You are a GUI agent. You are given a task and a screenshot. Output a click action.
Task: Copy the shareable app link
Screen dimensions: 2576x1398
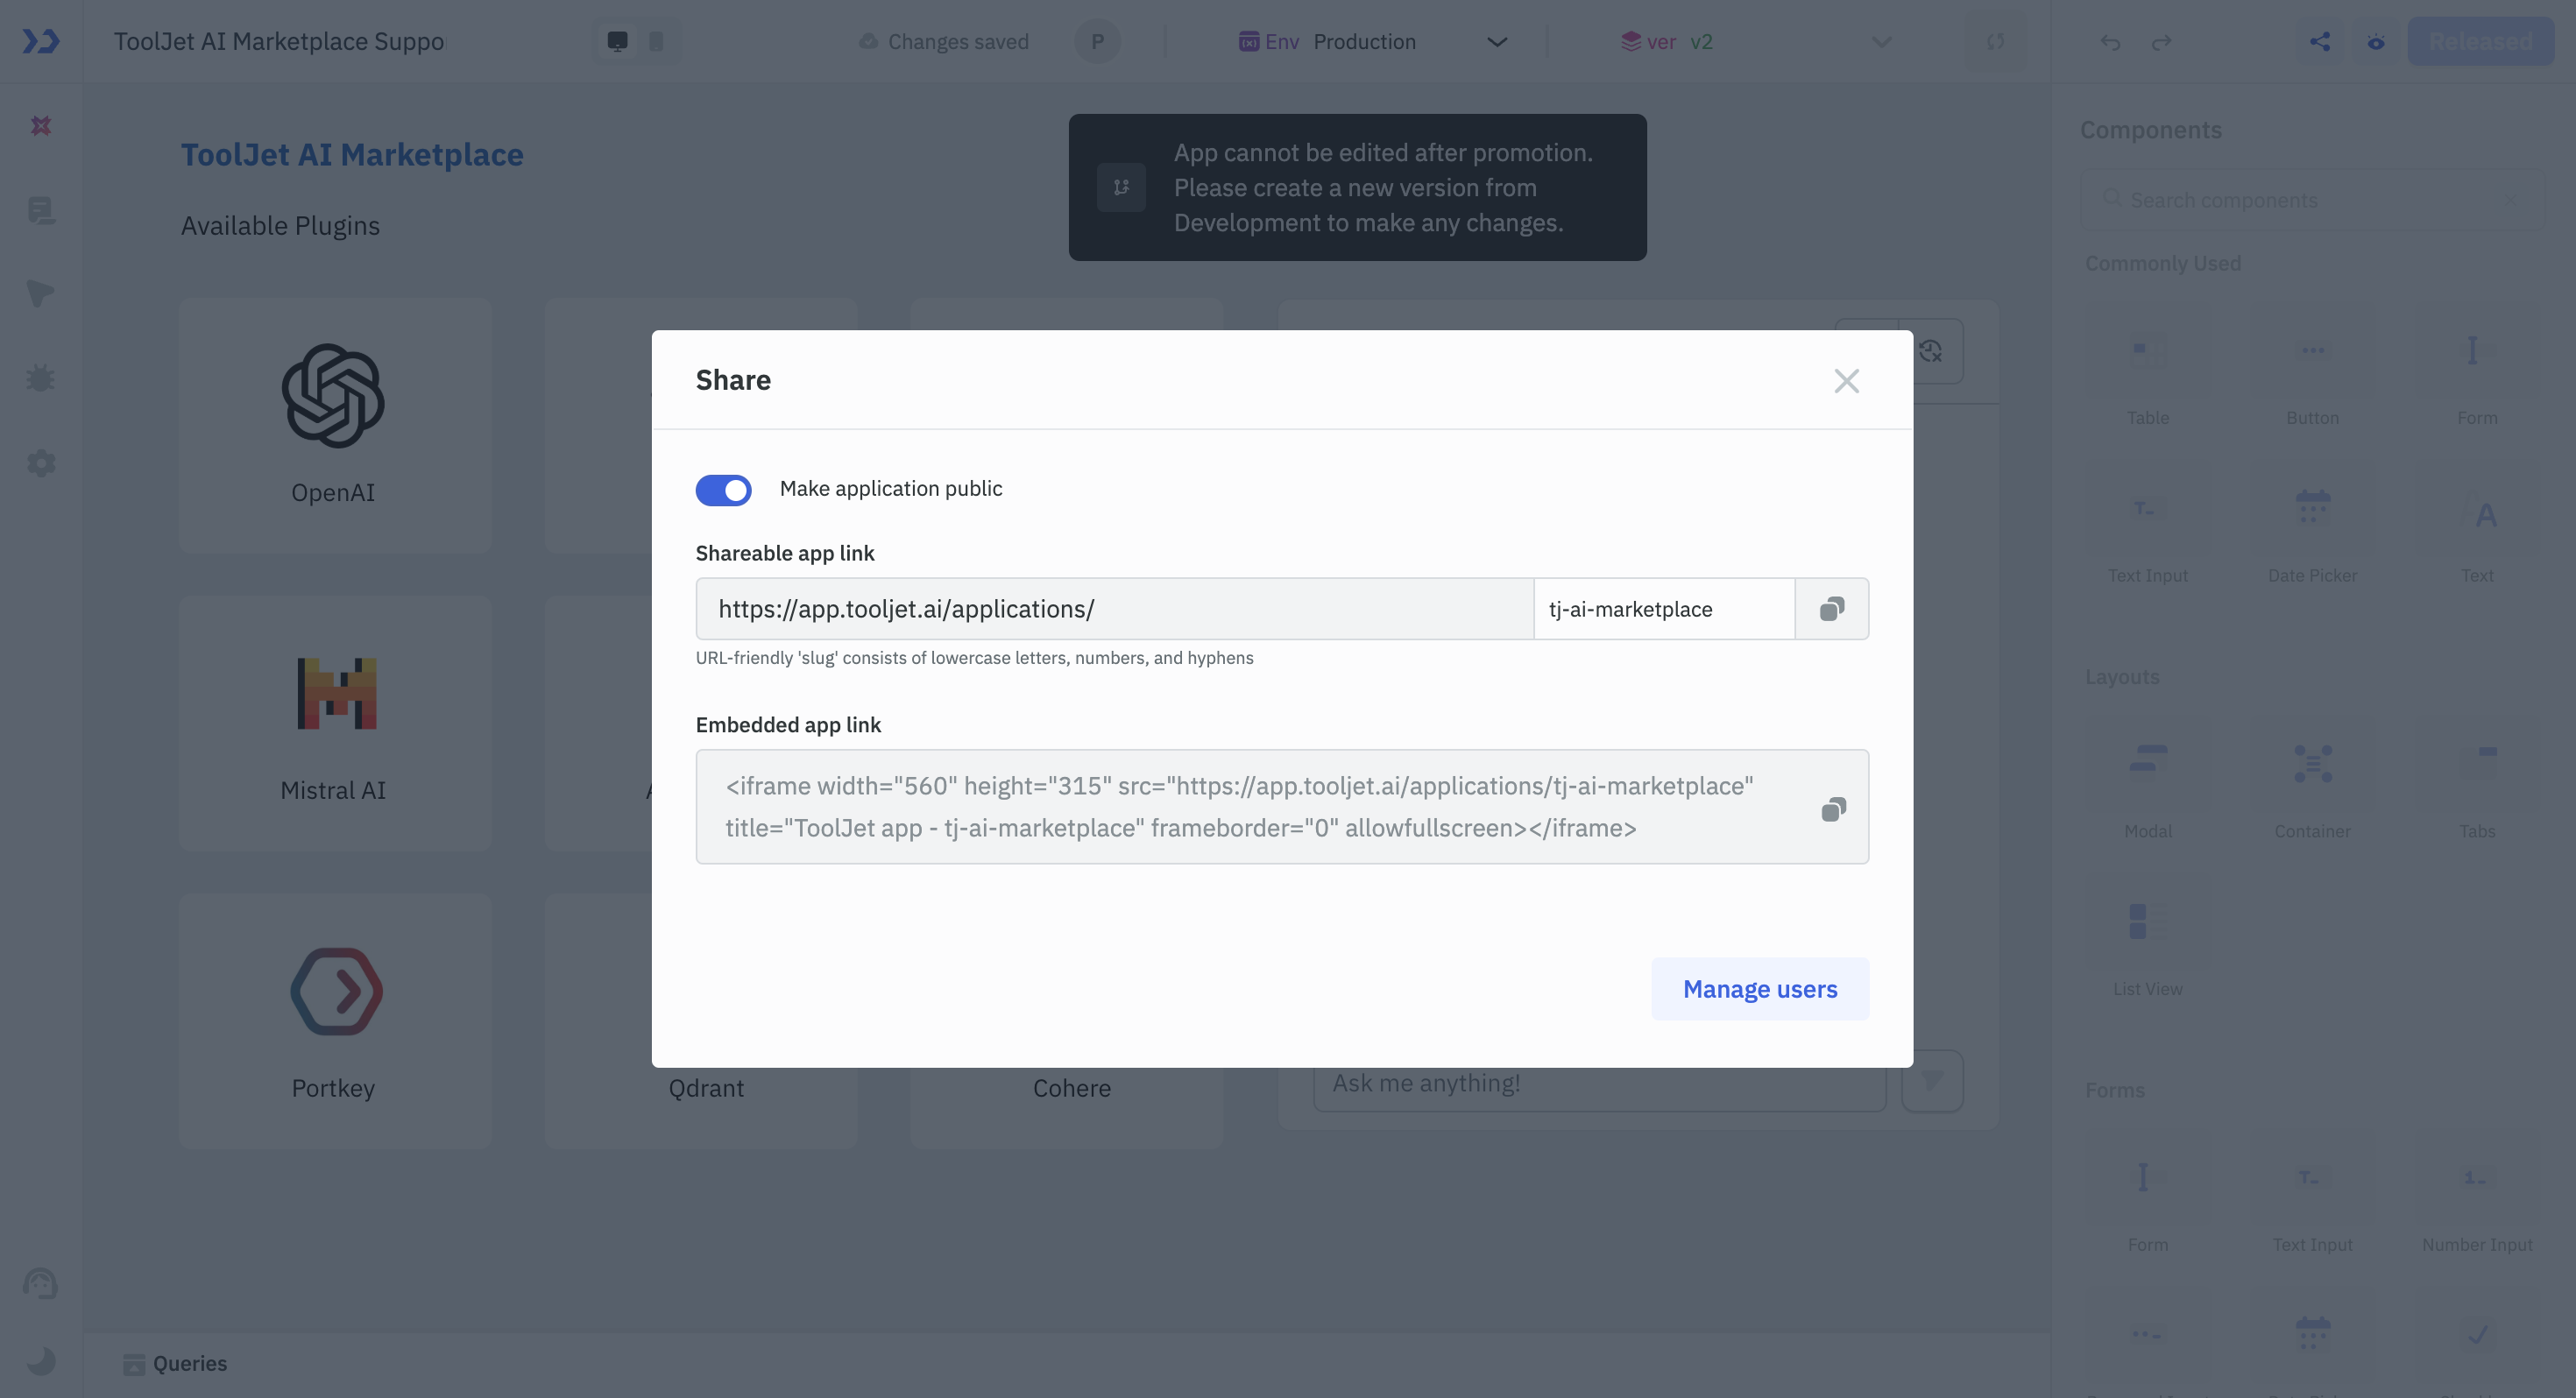coord(1832,608)
